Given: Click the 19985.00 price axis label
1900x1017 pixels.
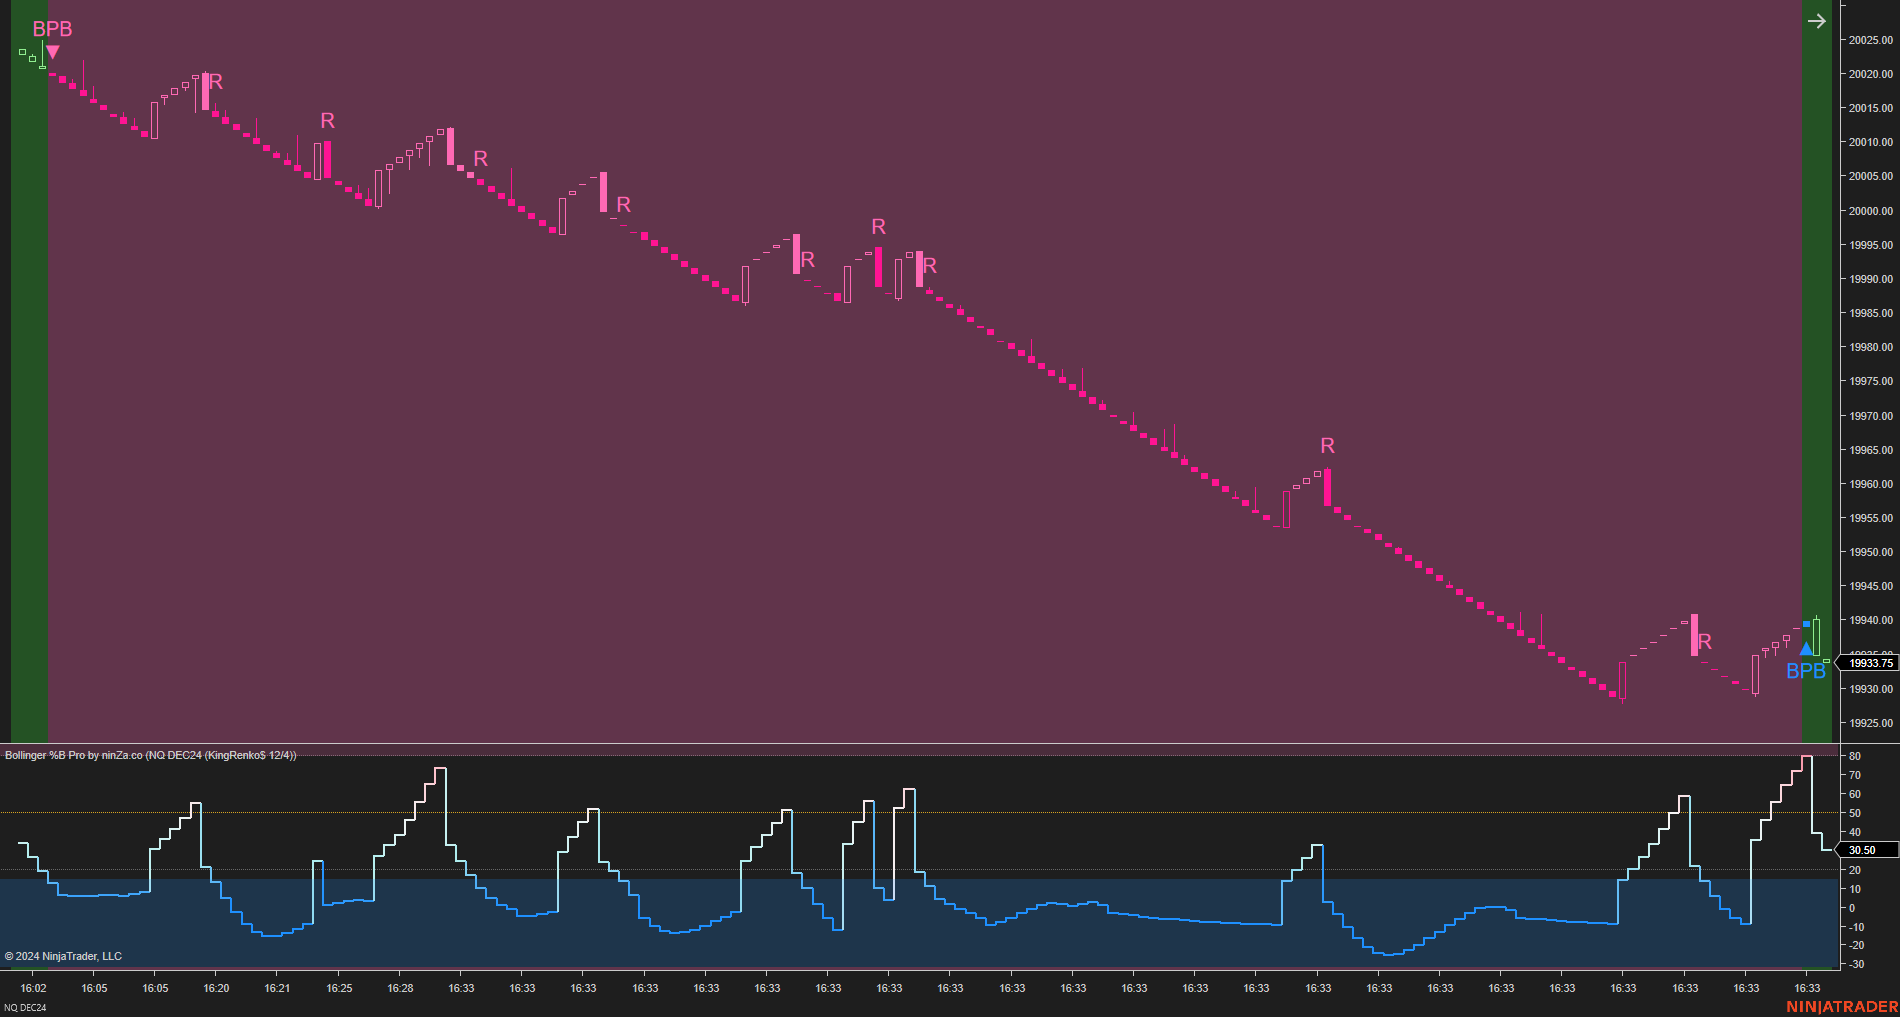Looking at the screenshot, I should pos(1870,313).
